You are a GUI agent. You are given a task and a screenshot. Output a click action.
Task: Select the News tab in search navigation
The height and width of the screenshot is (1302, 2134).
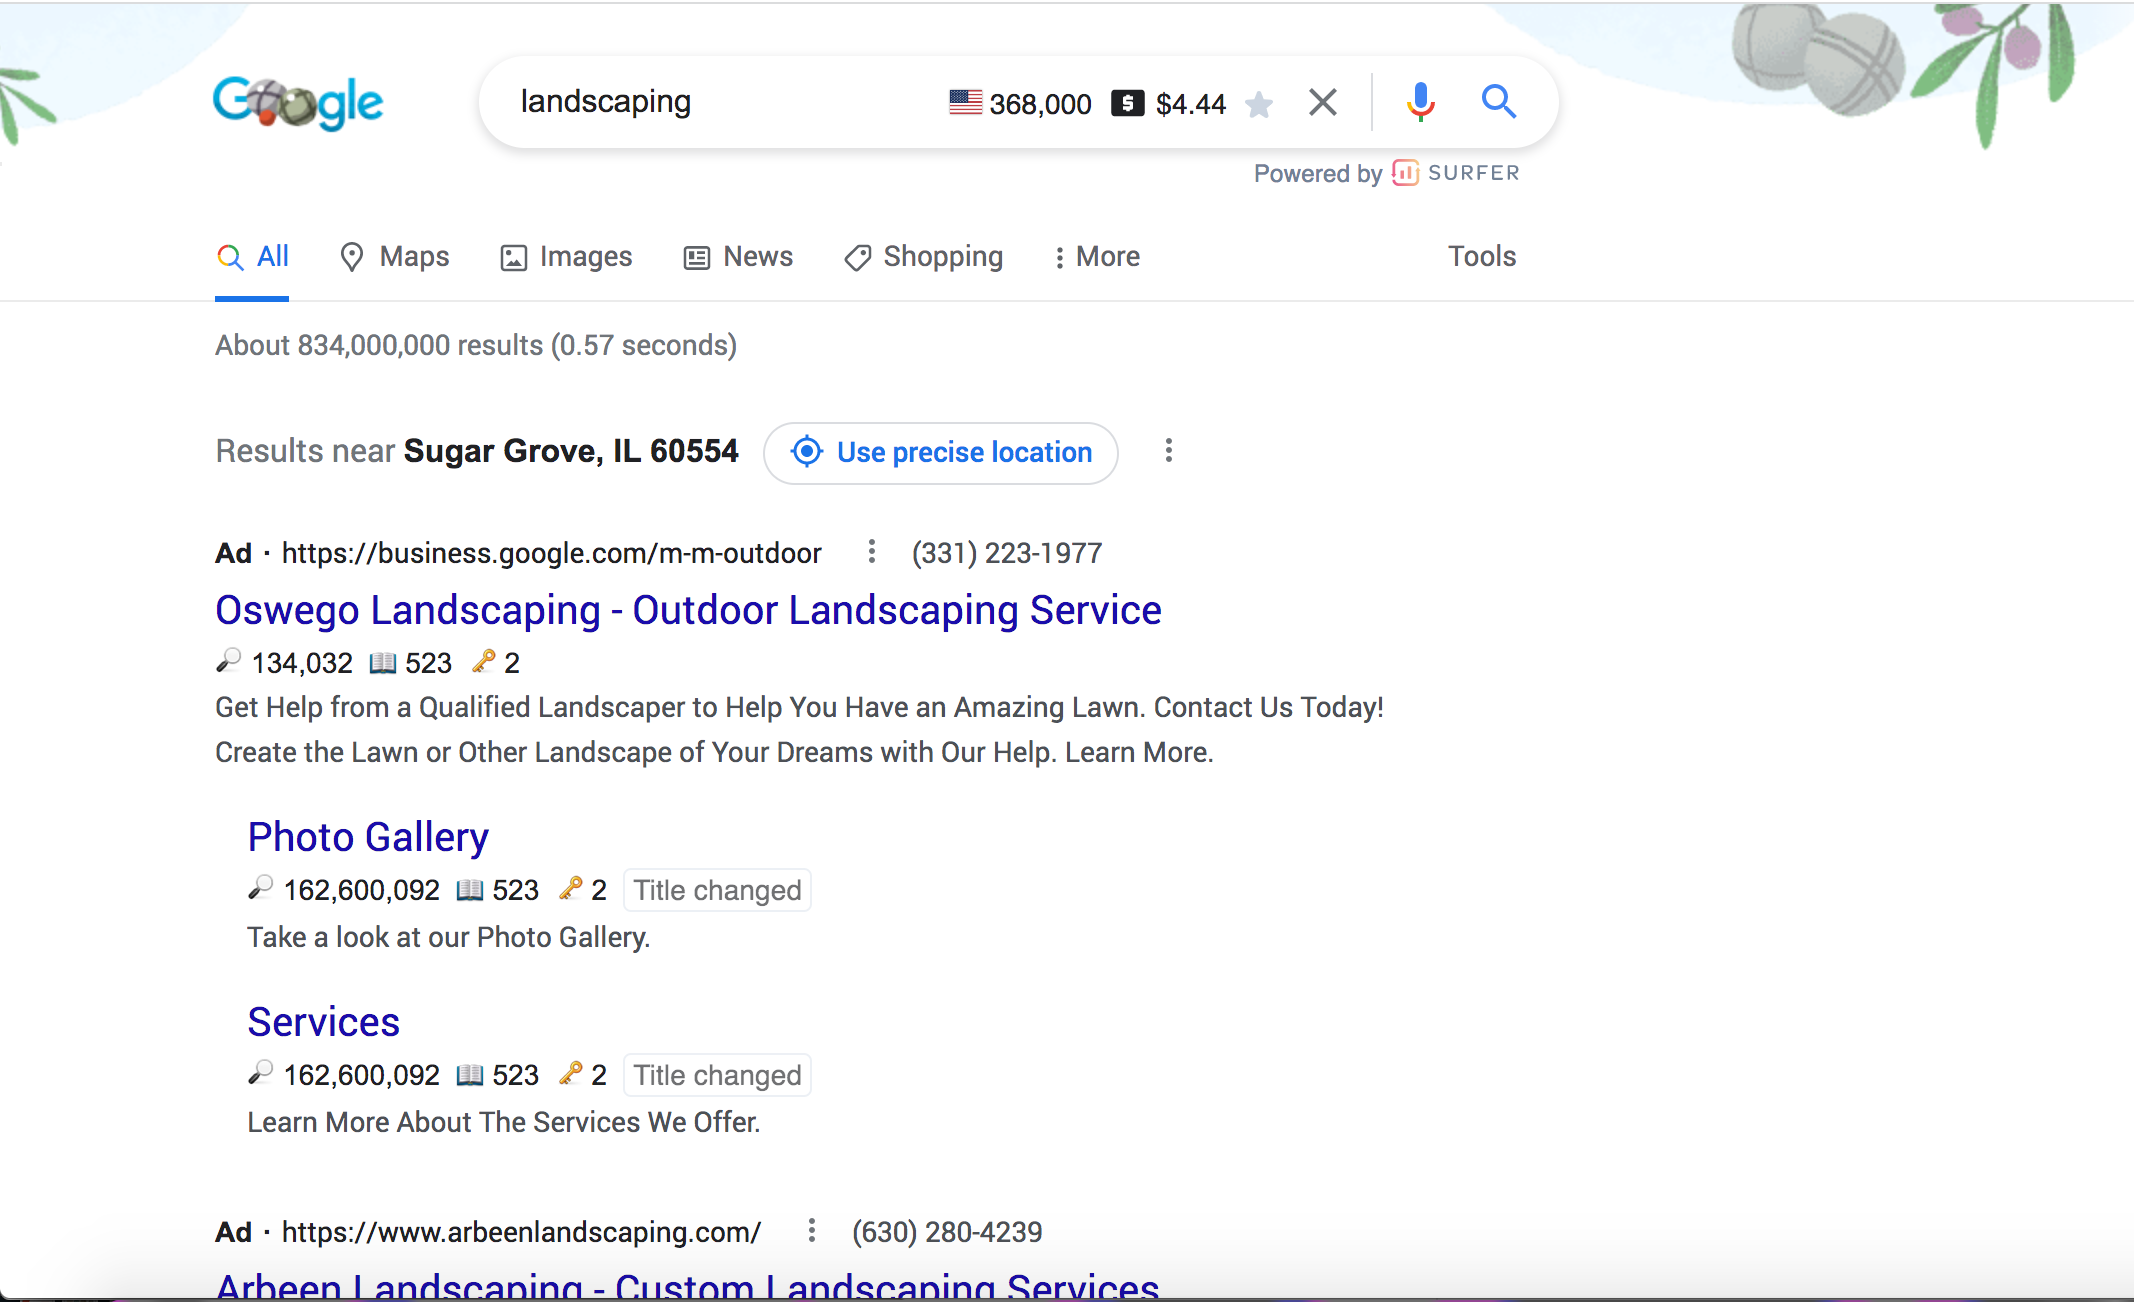(x=756, y=256)
